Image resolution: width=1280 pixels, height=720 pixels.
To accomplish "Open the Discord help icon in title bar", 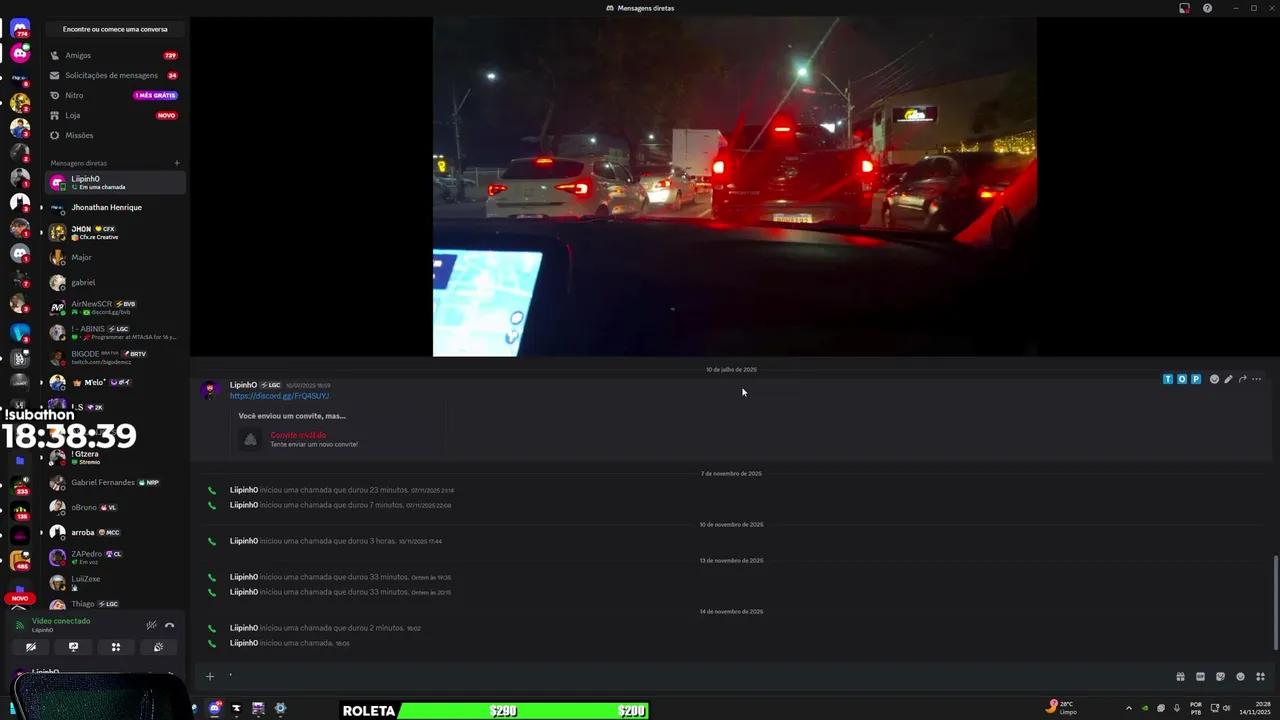I will pyautogui.click(x=1207, y=8).
